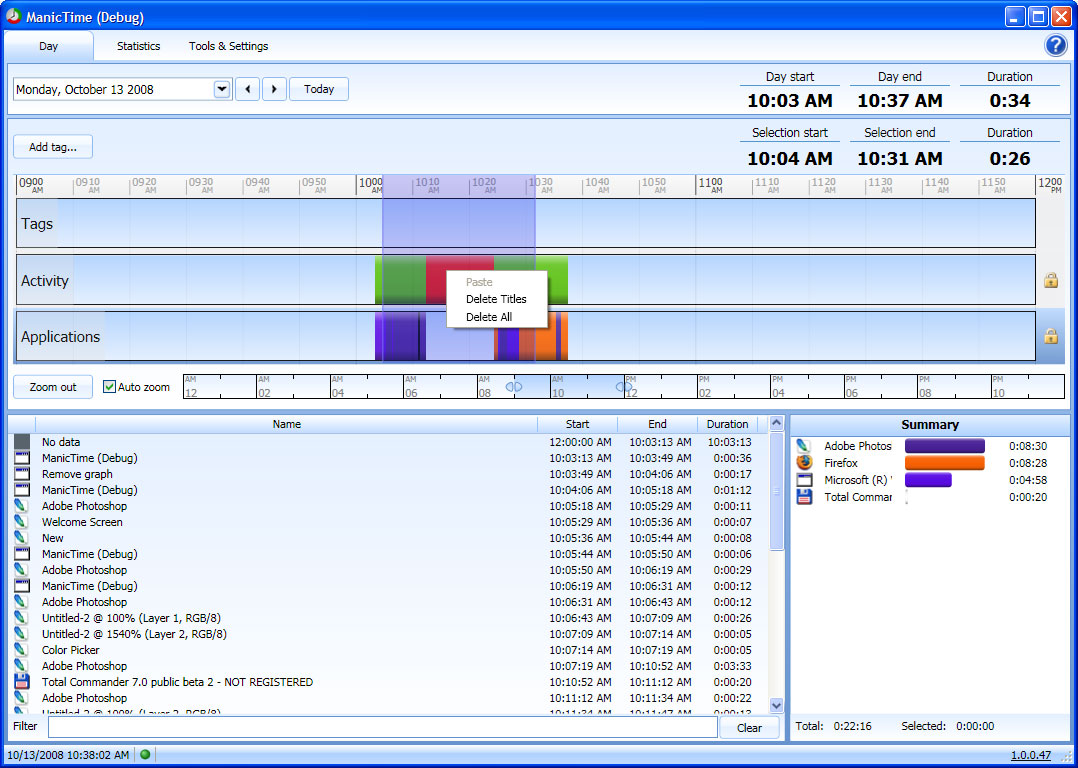Select the Remove graph row

pos(389,474)
